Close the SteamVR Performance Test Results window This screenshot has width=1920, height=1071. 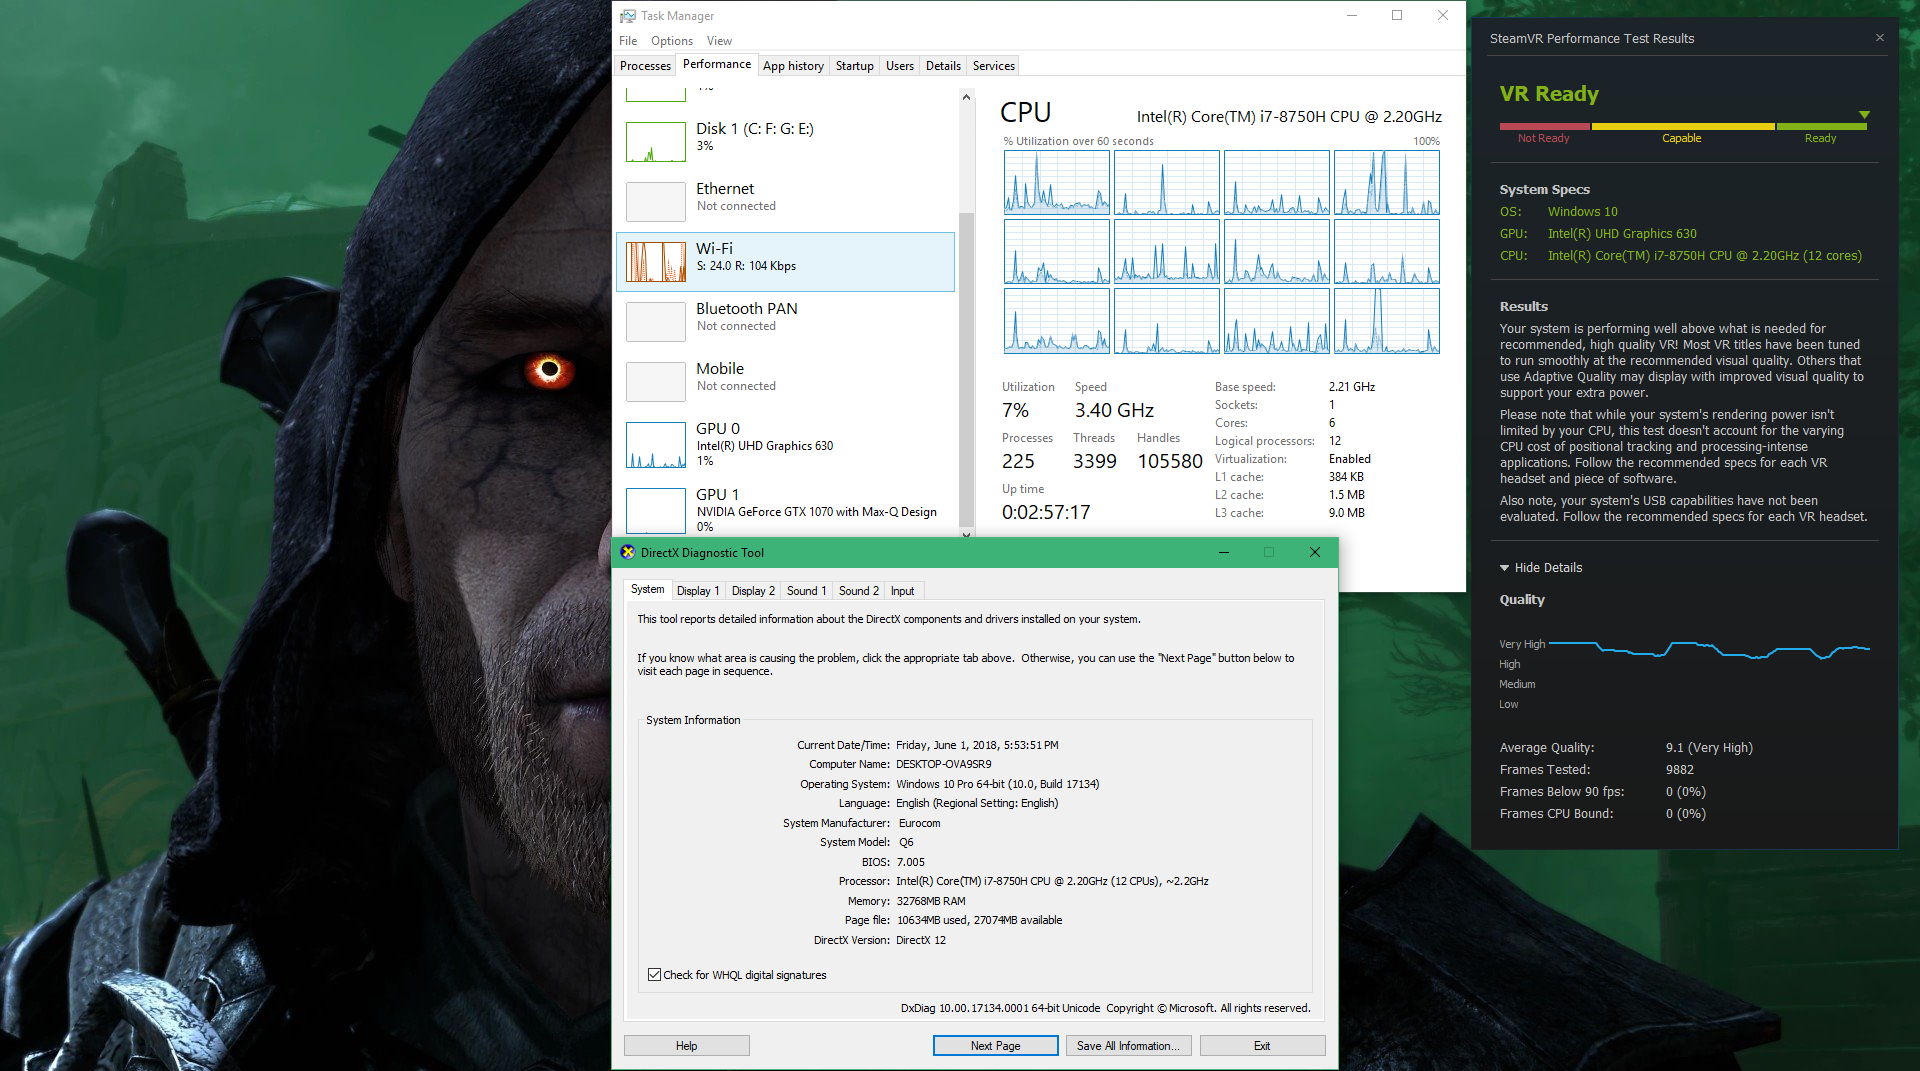1880,38
